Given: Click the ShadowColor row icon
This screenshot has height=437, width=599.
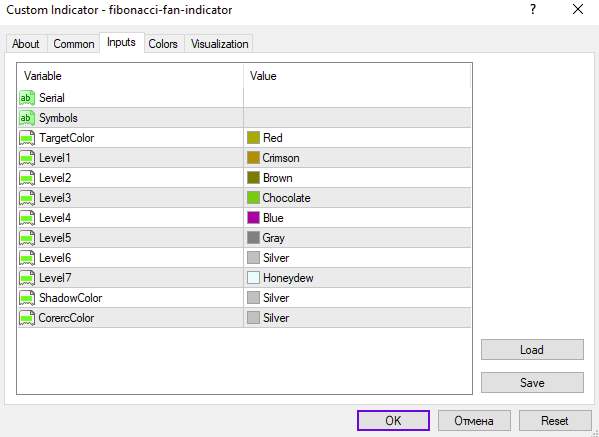Looking at the screenshot, I should 27,298.
